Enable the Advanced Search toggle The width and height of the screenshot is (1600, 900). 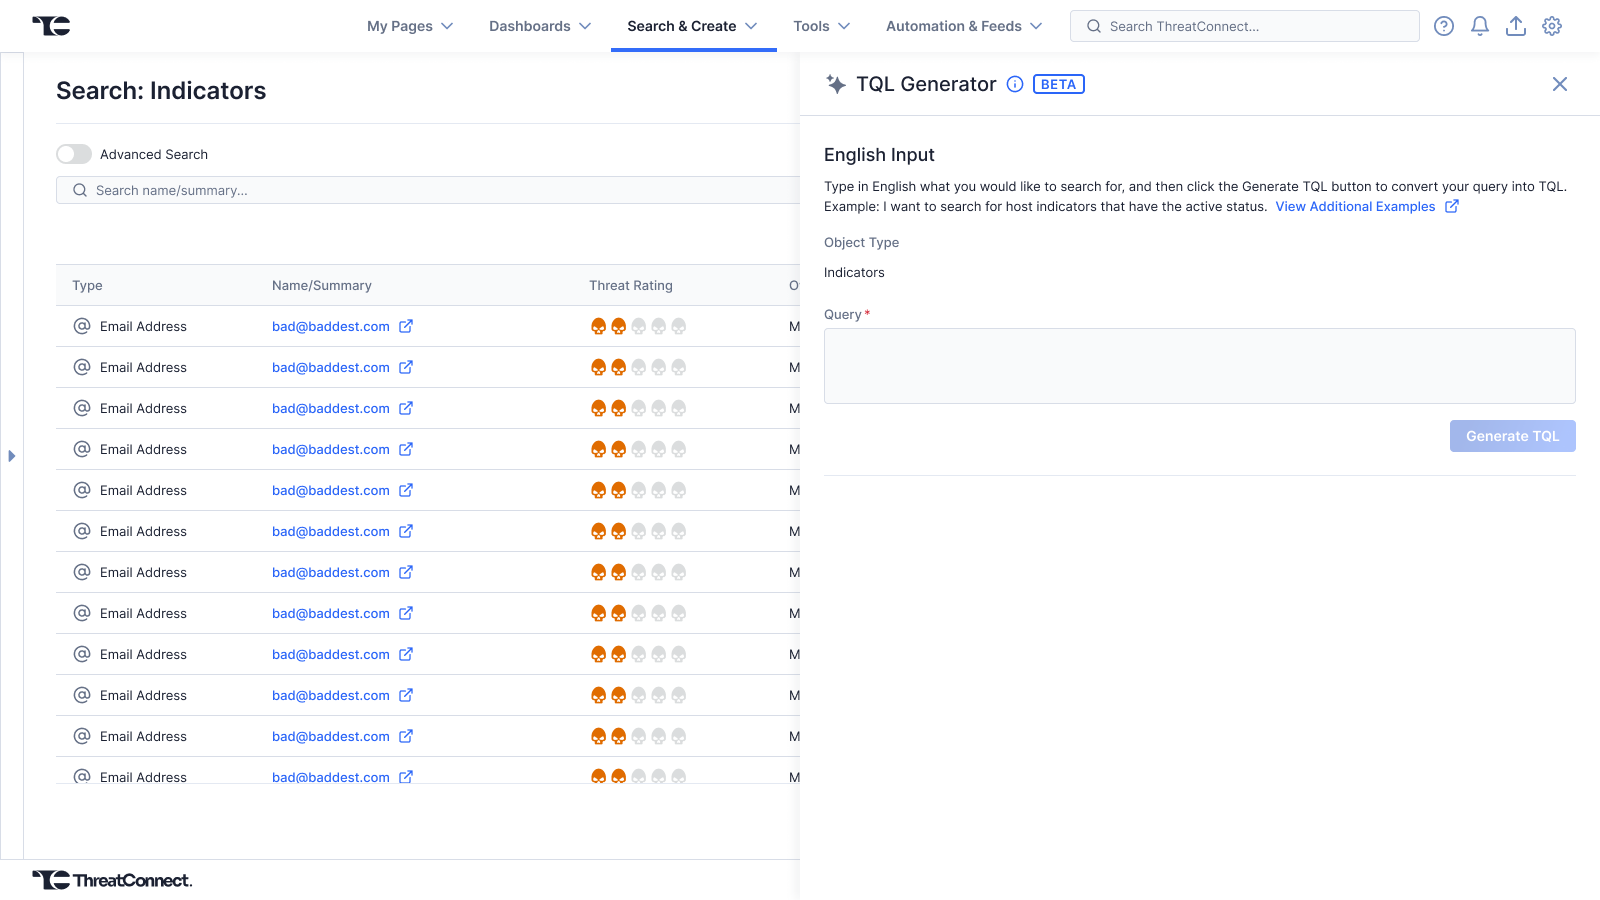click(x=74, y=154)
